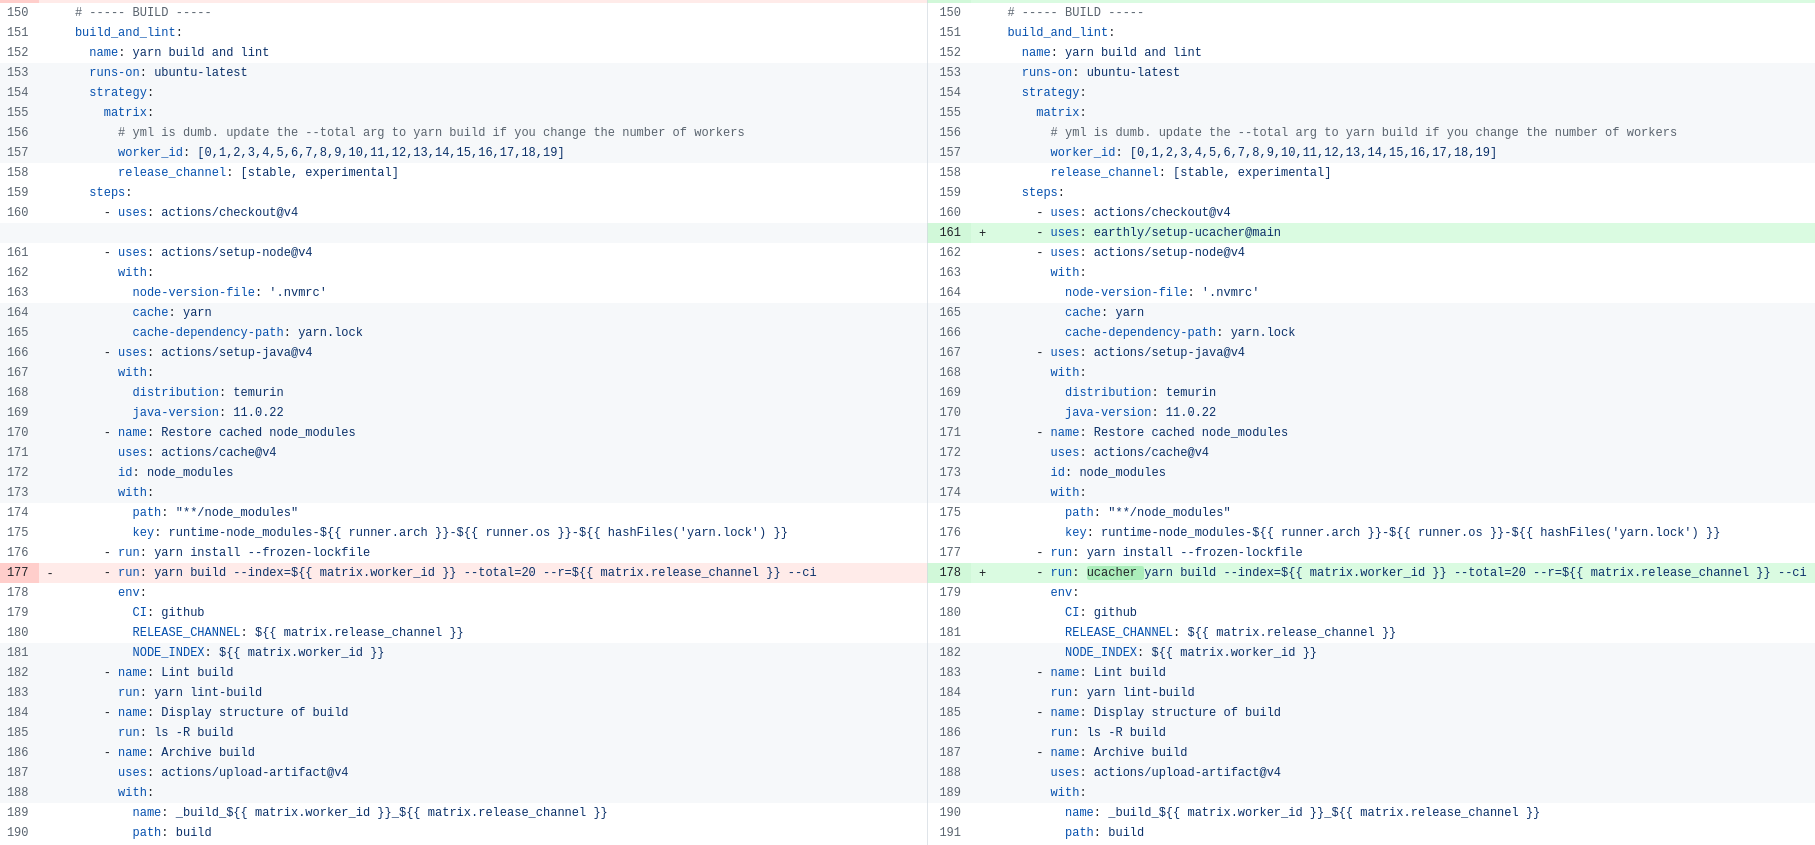Click 'runs-on: ubuntu-latest' in right pane
The image size is (1815, 845).
click(1101, 72)
